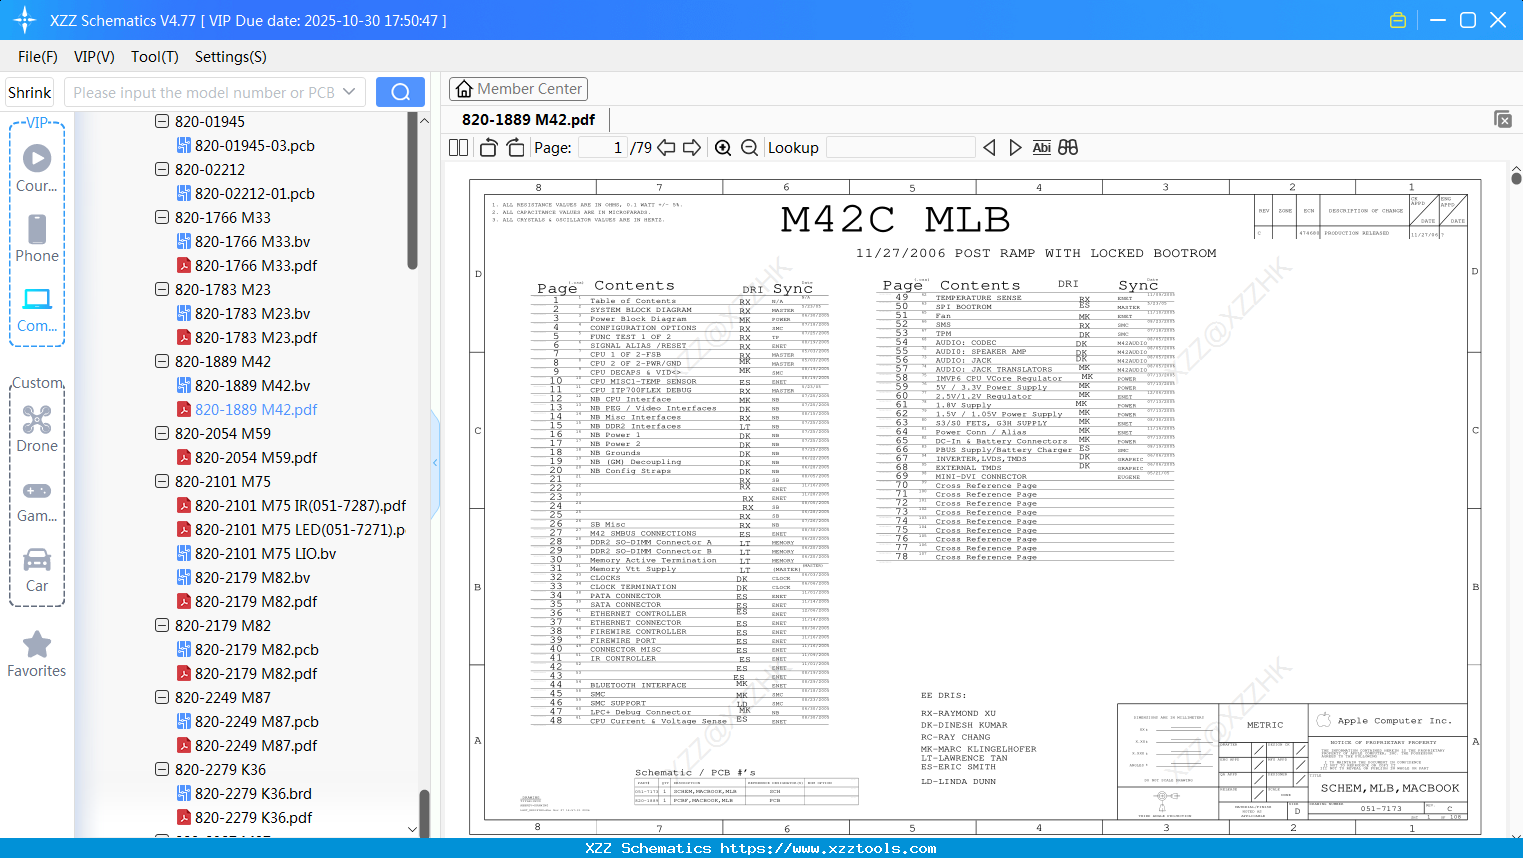This screenshot has height=858, width=1523.
Task: Collapse the 820-1783 M23 folder
Action: tap(162, 289)
